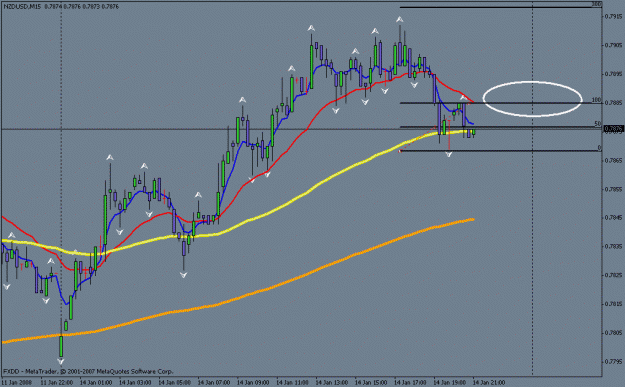The height and width of the screenshot is (387, 625).
Task: Click the up fractal arrow above the highest candle
Action: 399,19
